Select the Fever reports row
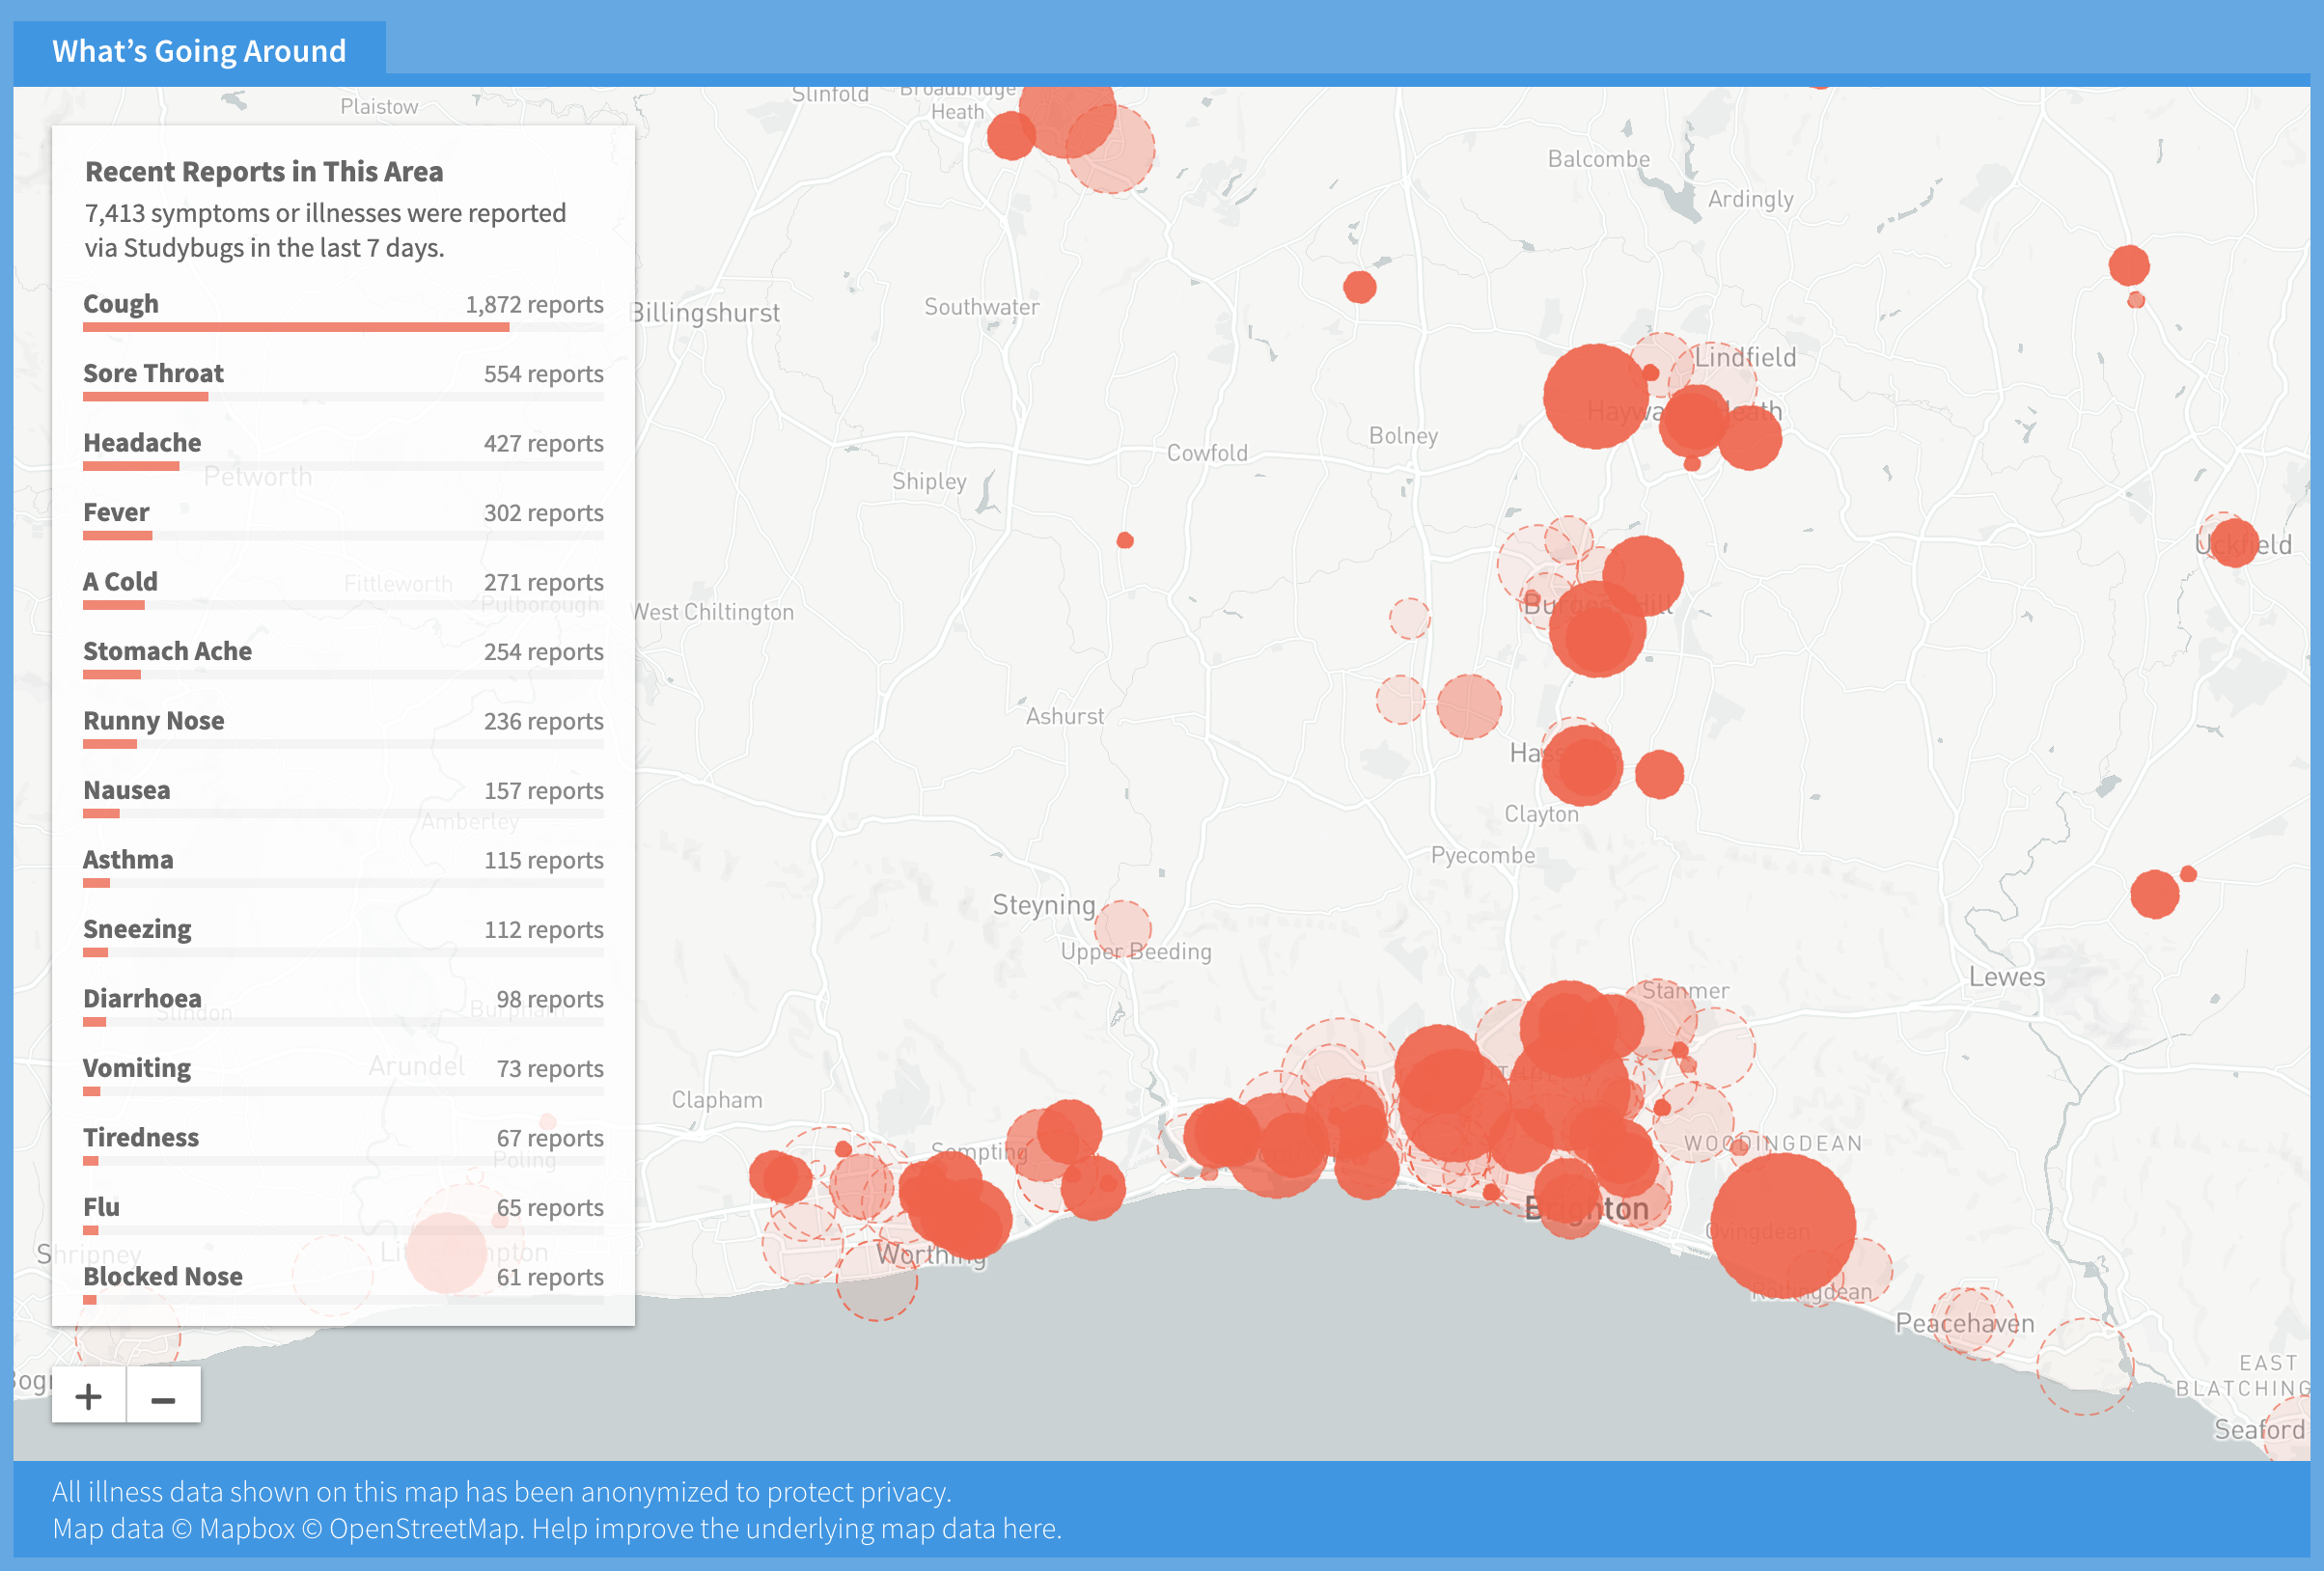This screenshot has width=2324, height=1571. point(343,519)
